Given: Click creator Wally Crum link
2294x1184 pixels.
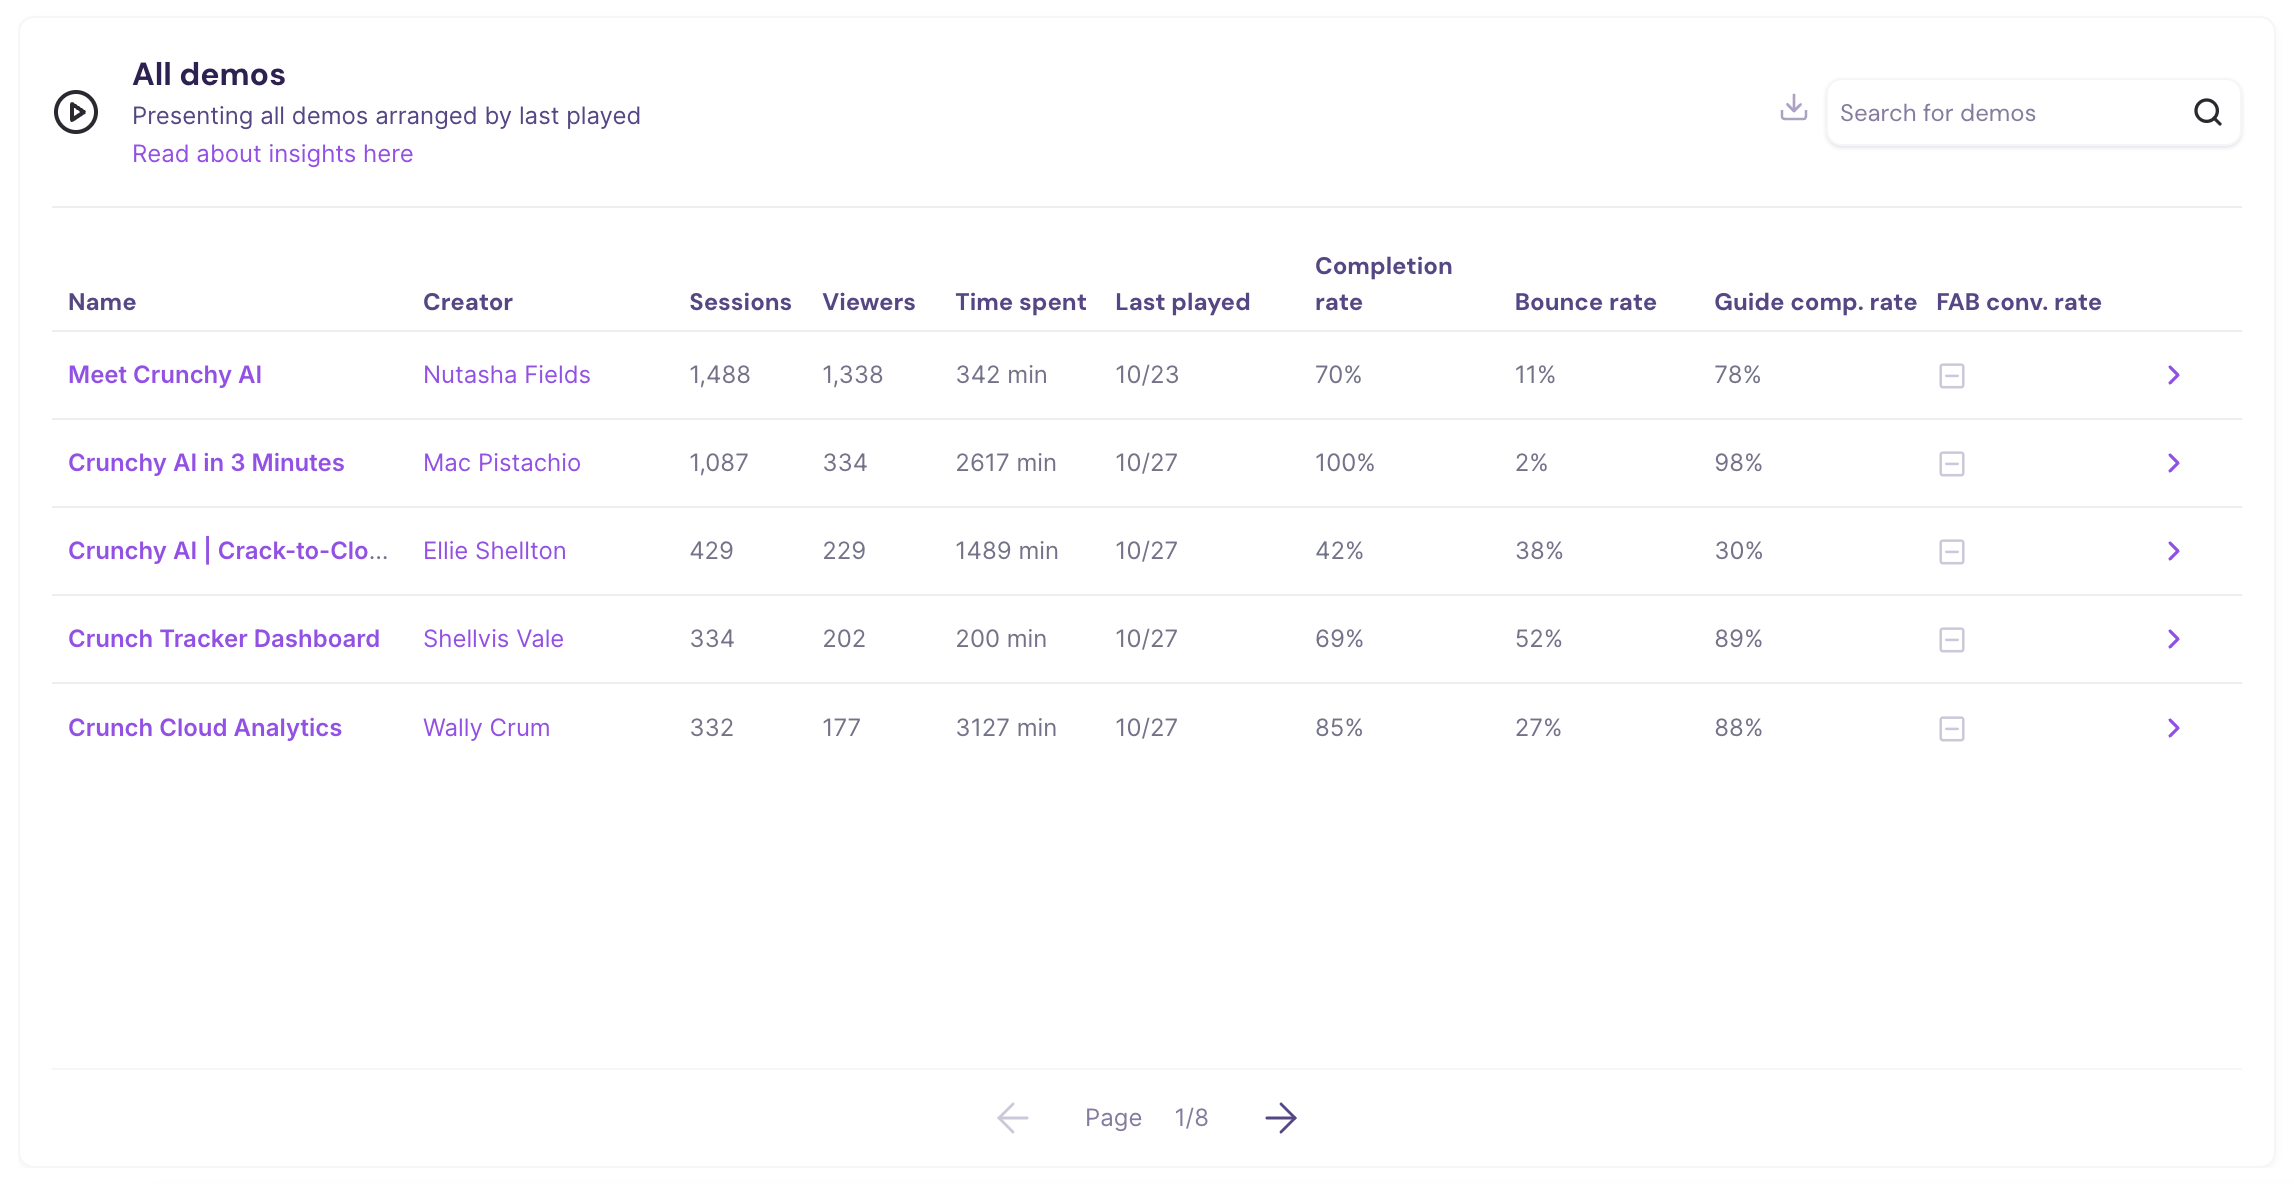Looking at the screenshot, I should (x=486, y=728).
